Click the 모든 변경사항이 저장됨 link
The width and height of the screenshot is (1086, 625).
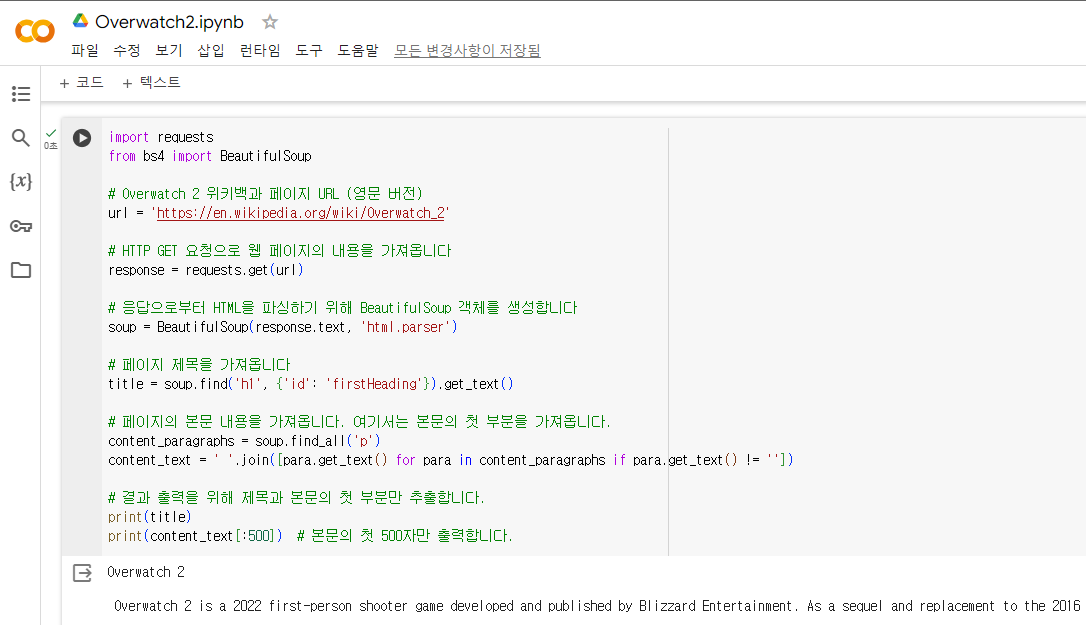point(468,51)
